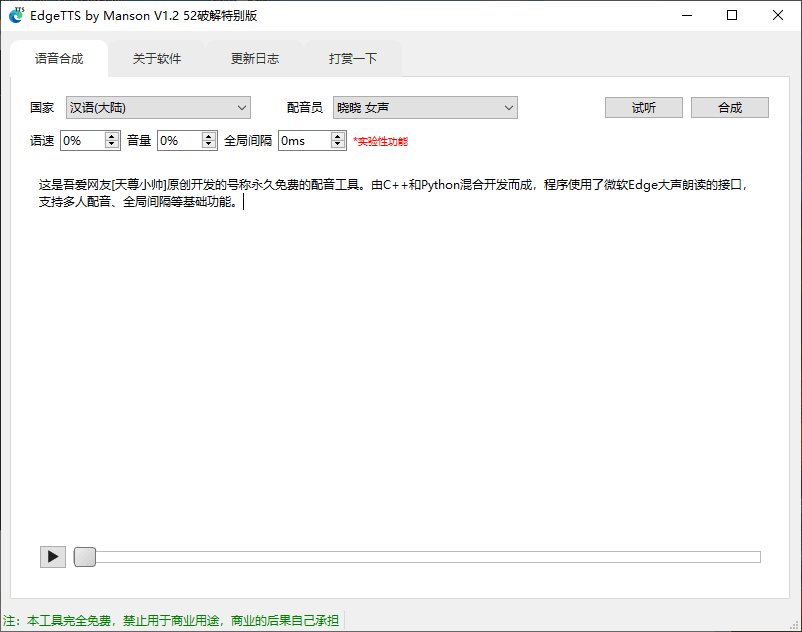Screen dimensions: 802x632
Task: Open the 更新日志 tab
Action: click(253, 59)
